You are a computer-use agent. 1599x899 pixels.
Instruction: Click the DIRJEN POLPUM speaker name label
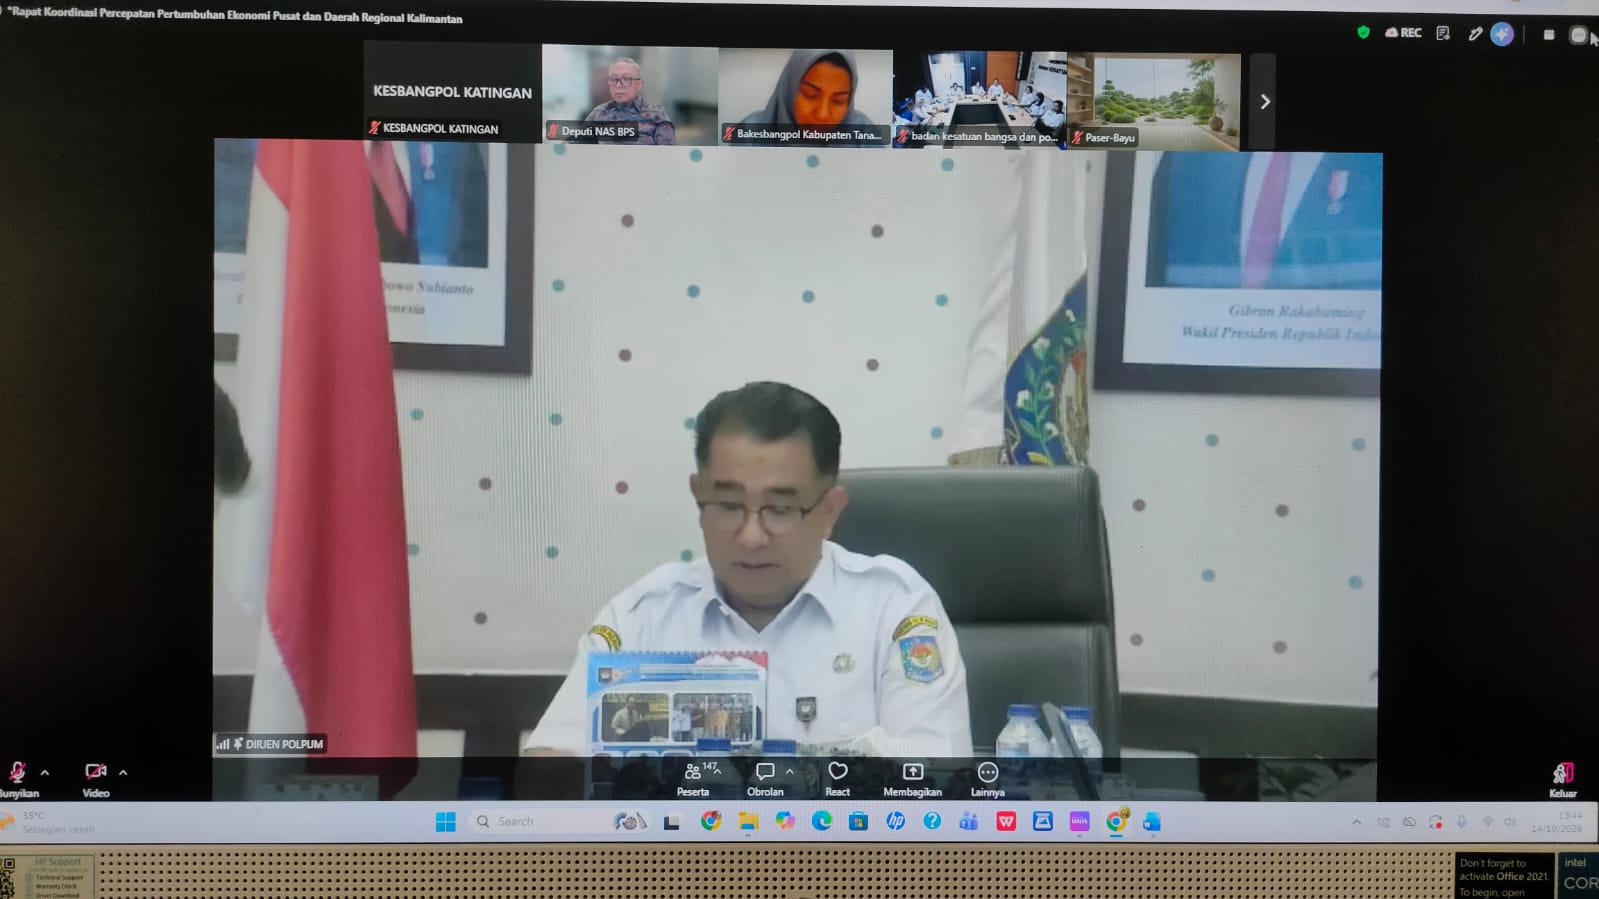tap(271, 744)
